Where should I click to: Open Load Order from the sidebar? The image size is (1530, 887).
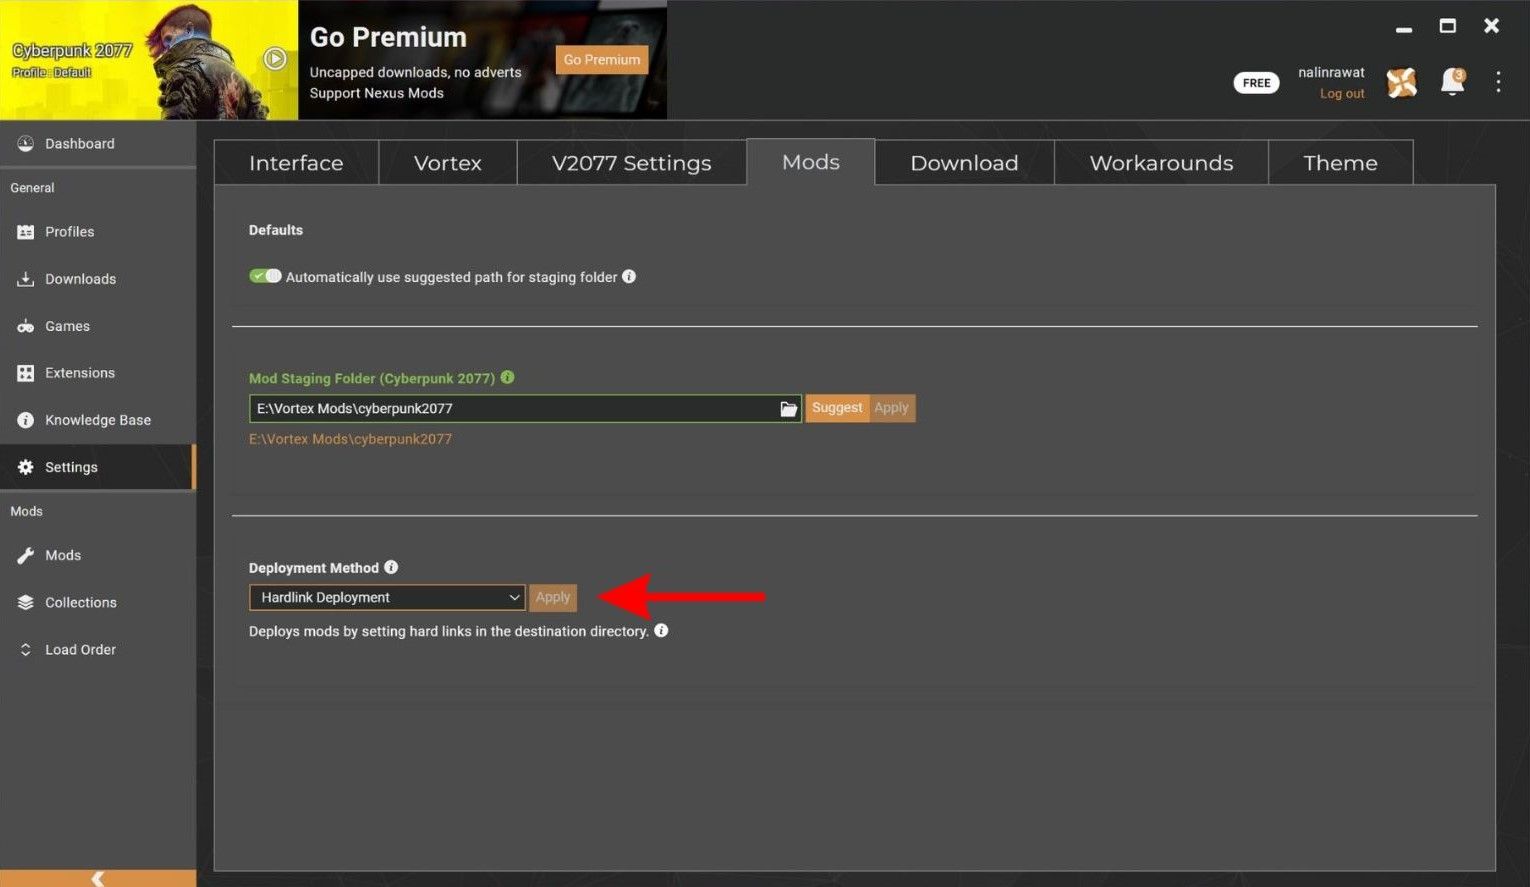[80, 649]
